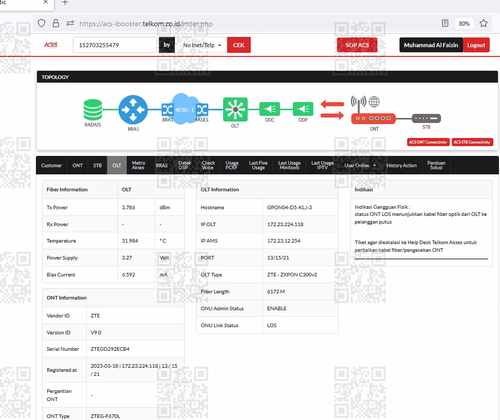Switch to the Customer tab
The image size is (500, 420).
51,165
